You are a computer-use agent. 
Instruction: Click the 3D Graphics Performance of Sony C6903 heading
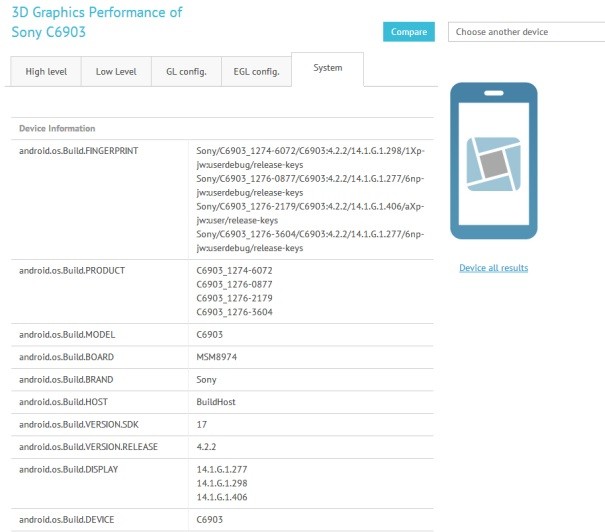pos(97,22)
